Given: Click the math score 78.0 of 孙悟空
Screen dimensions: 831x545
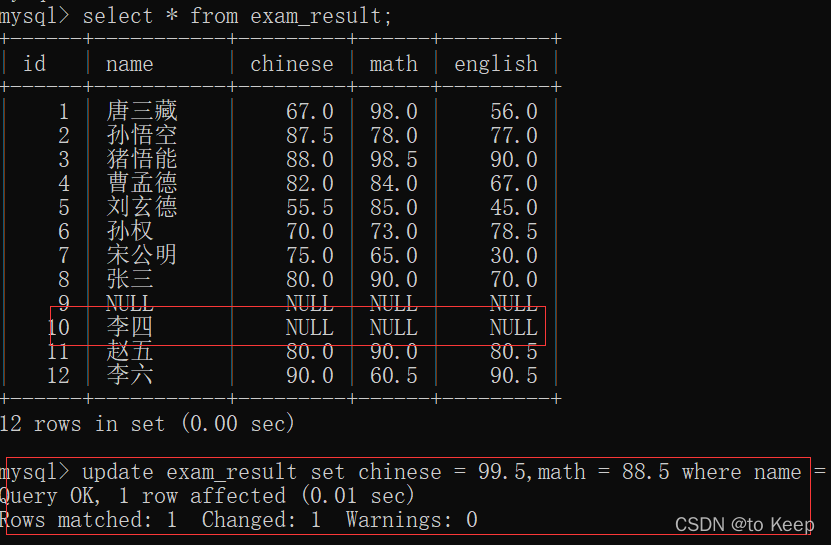Looking at the screenshot, I should 394,135.
